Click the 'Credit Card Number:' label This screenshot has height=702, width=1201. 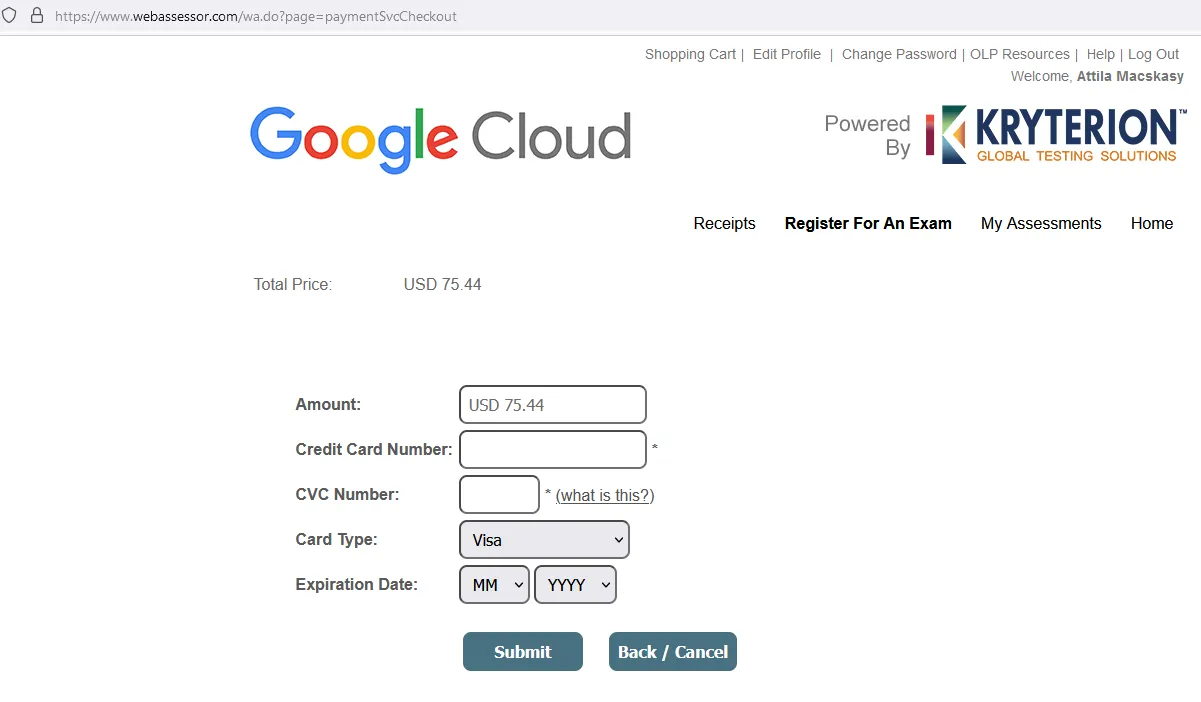click(374, 449)
